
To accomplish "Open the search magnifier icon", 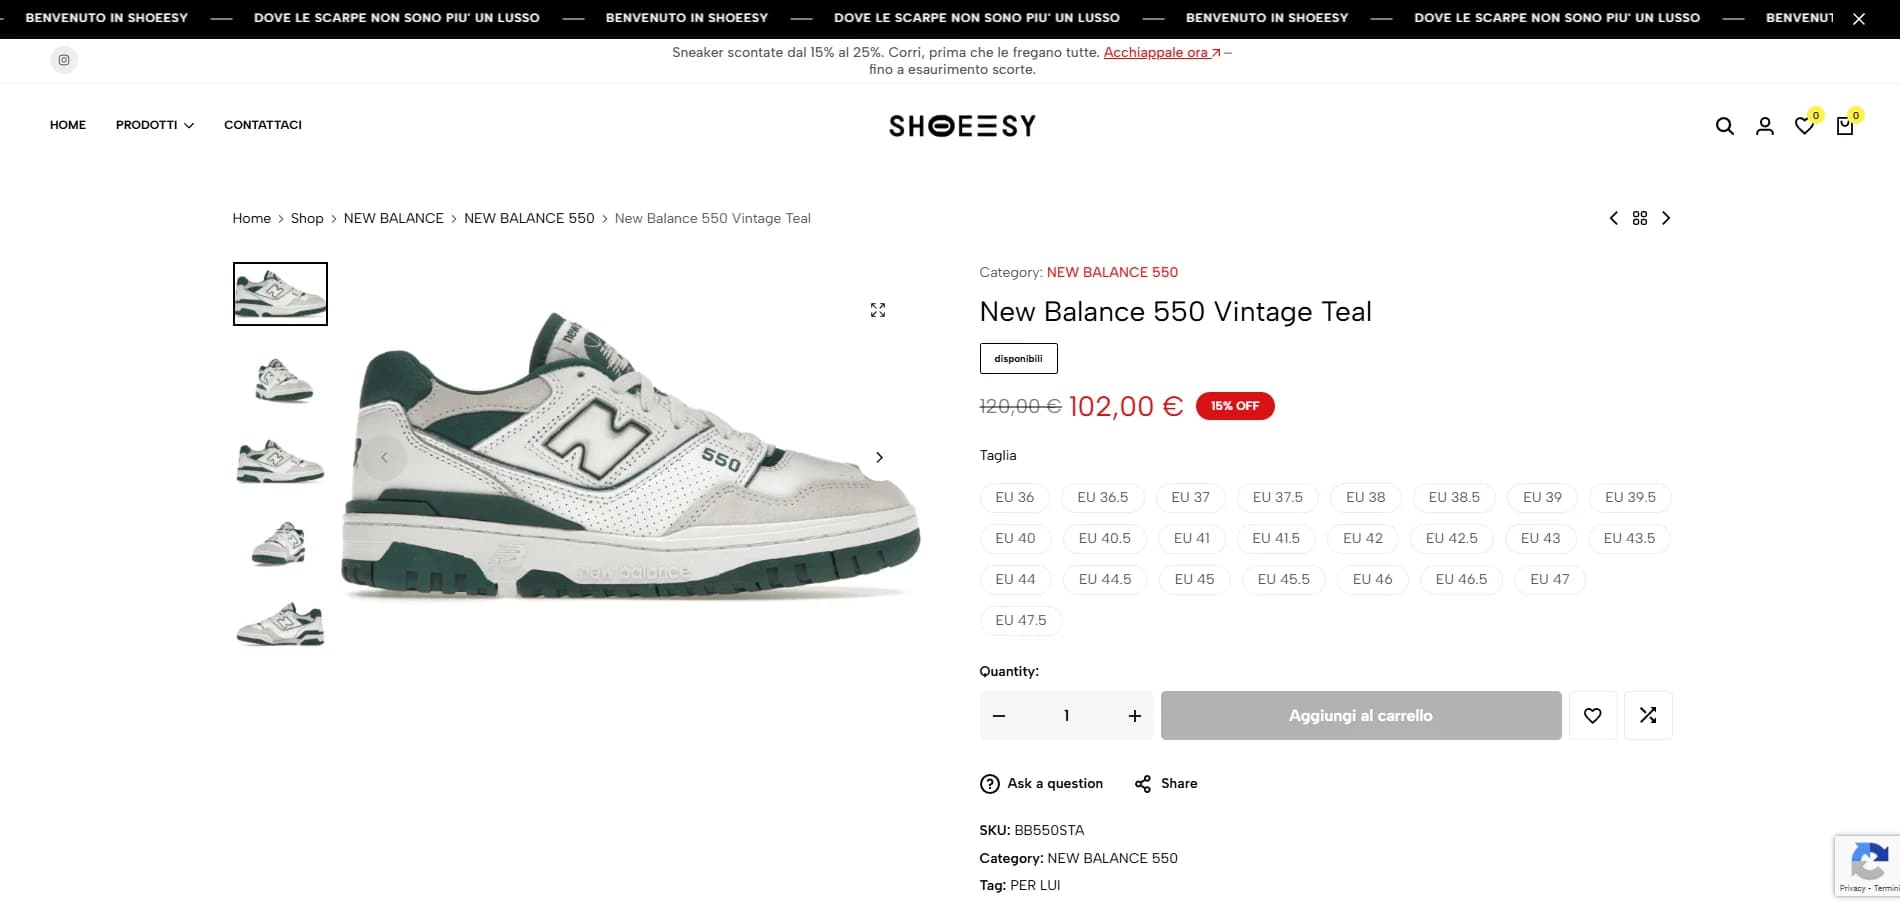I will 1724,126.
